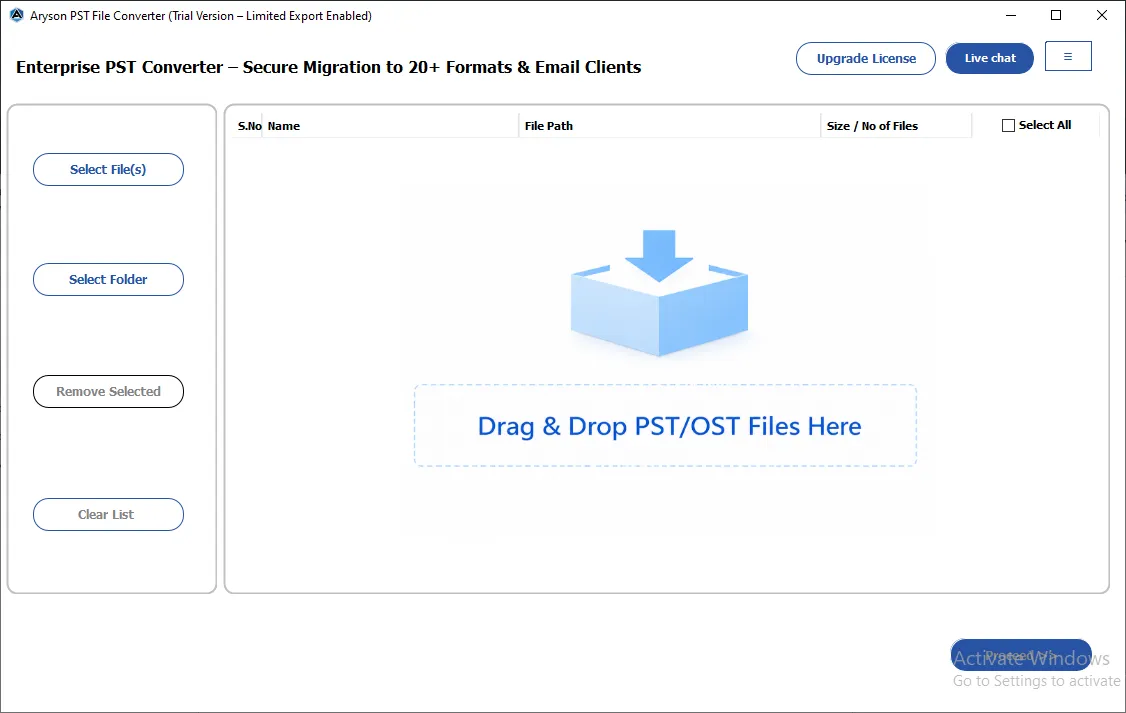Click the Clear List button
The image size is (1126, 713).
(108, 515)
